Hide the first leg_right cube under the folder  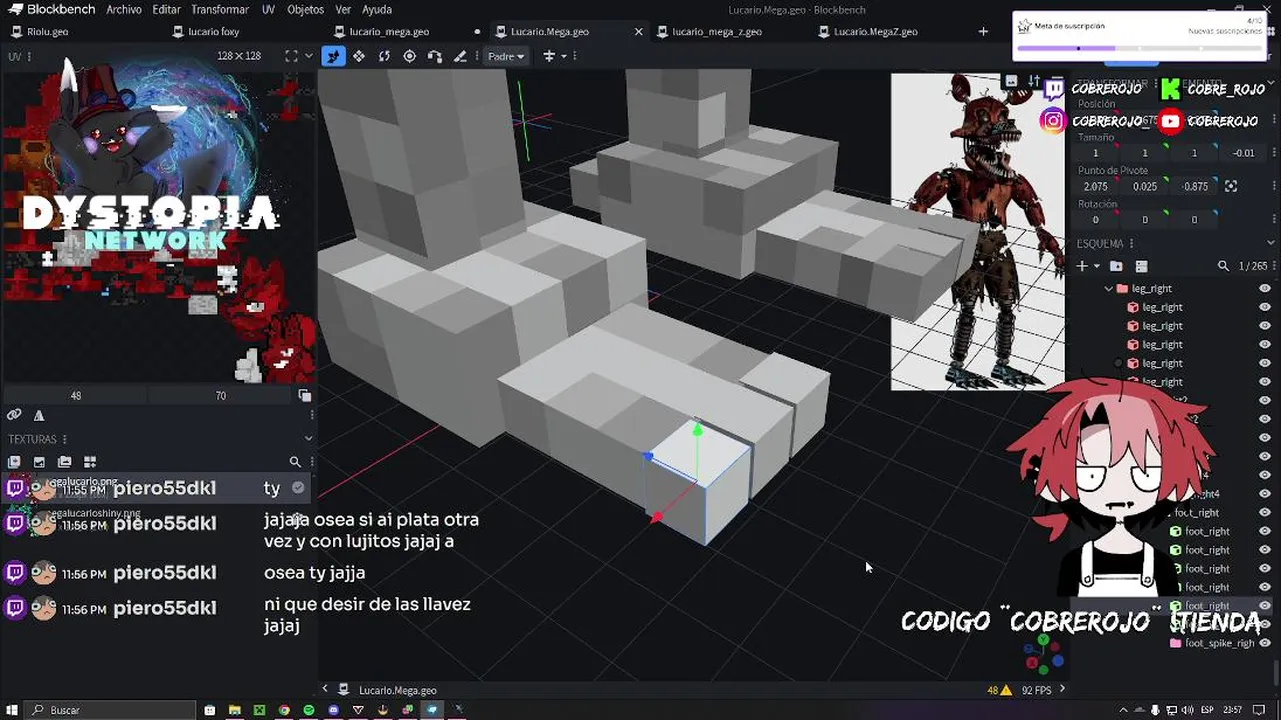1265,307
